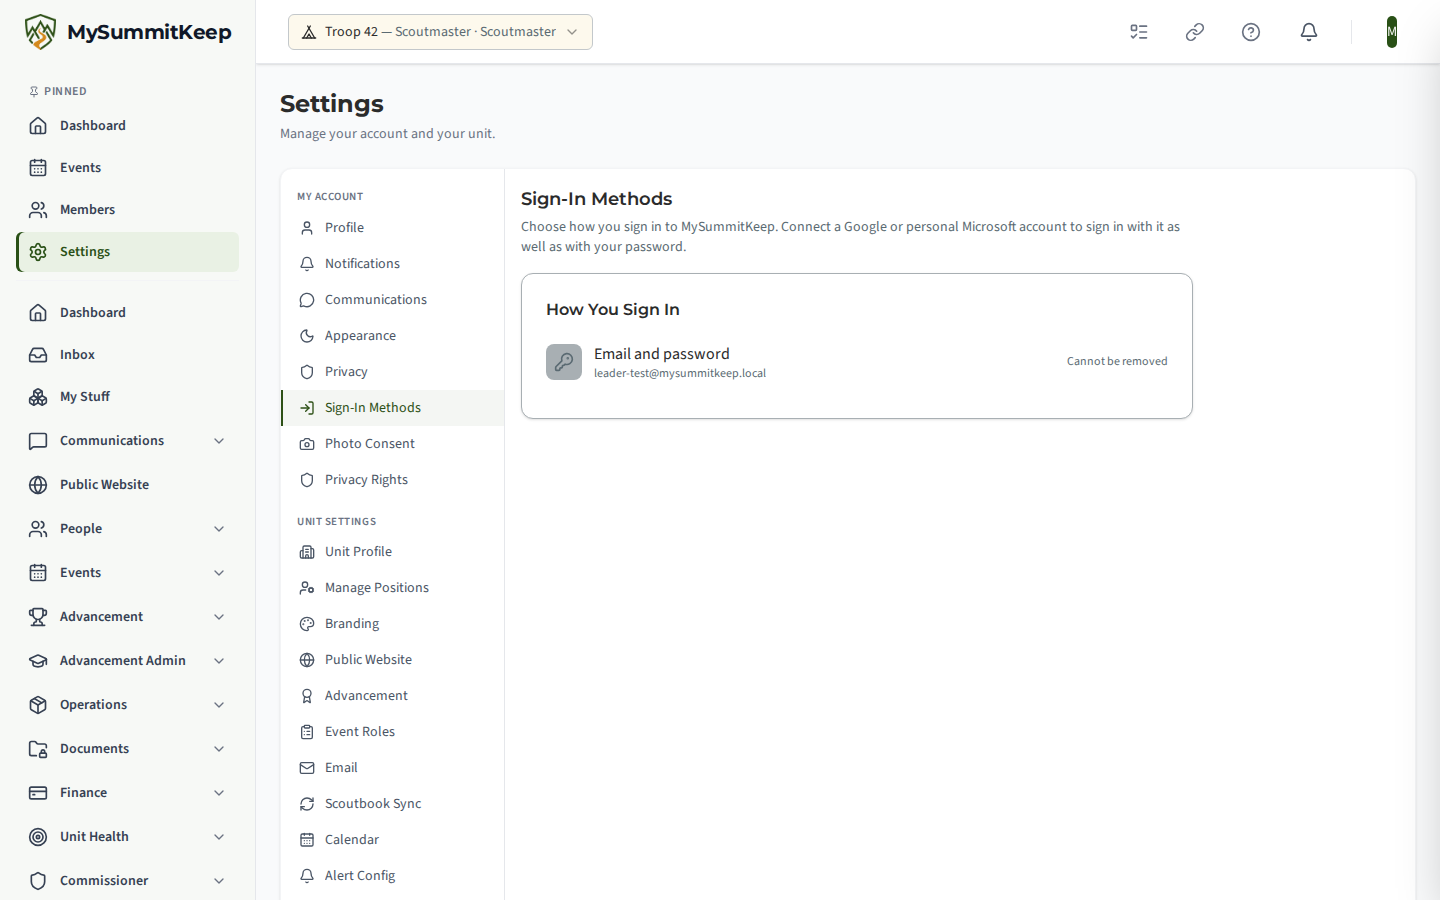Image resolution: width=1440 pixels, height=900 pixels.
Task: Open Privacy settings
Action: pos(392,372)
